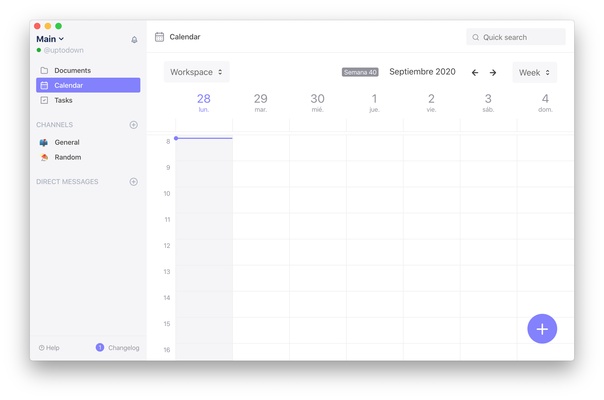Click the Quick search field
The image size is (604, 400).
pyautogui.click(x=516, y=37)
